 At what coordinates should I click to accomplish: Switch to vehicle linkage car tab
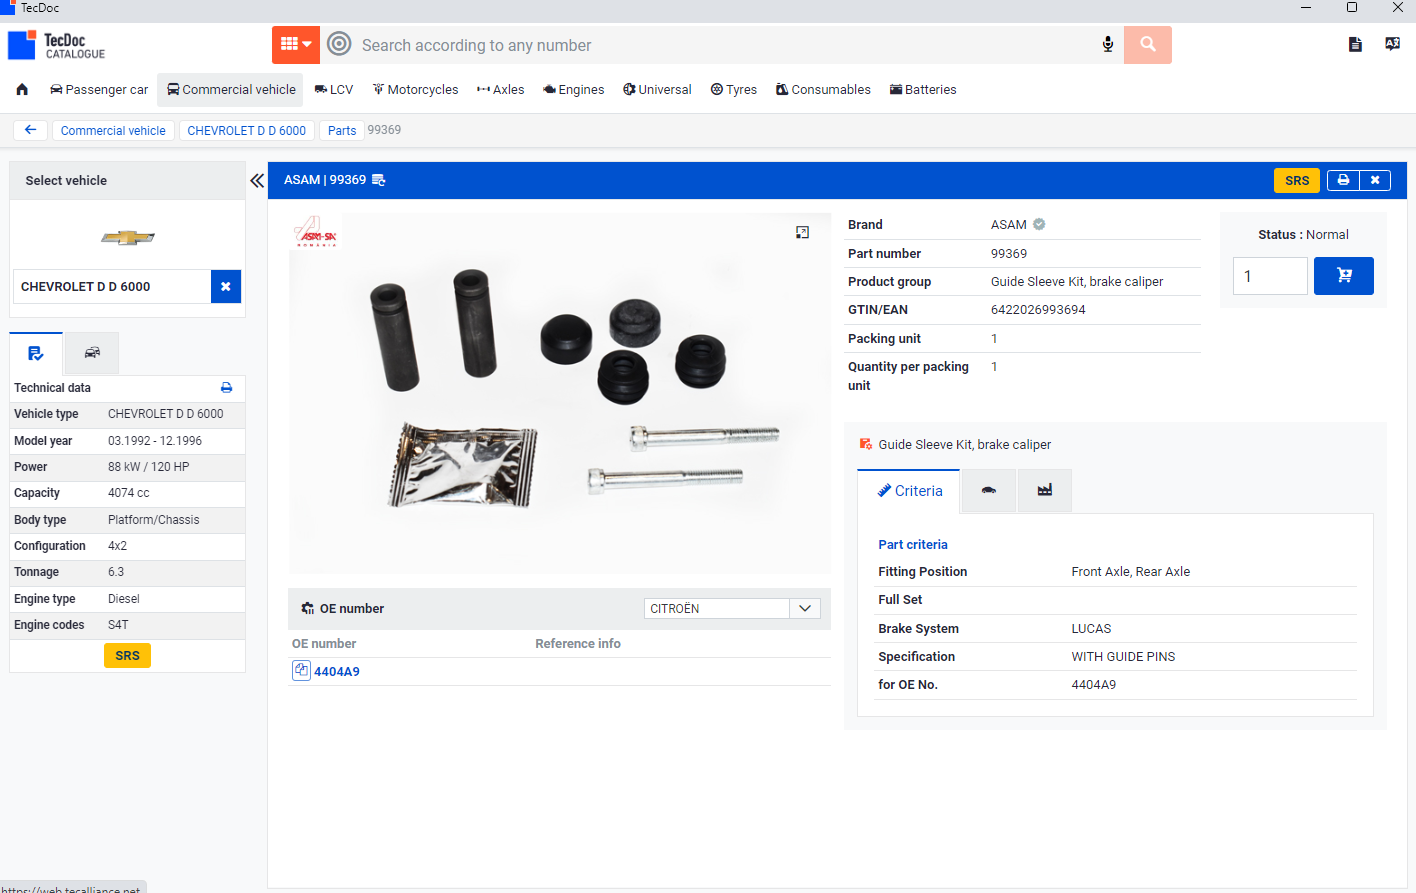point(988,491)
